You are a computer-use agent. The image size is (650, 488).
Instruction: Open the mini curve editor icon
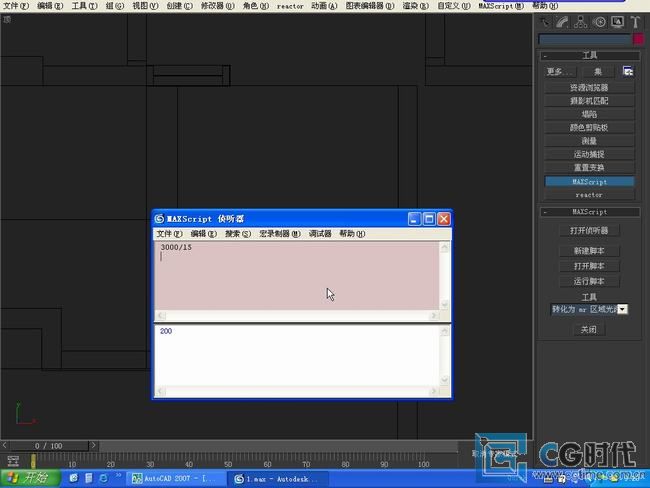click(x=13, y=461)
